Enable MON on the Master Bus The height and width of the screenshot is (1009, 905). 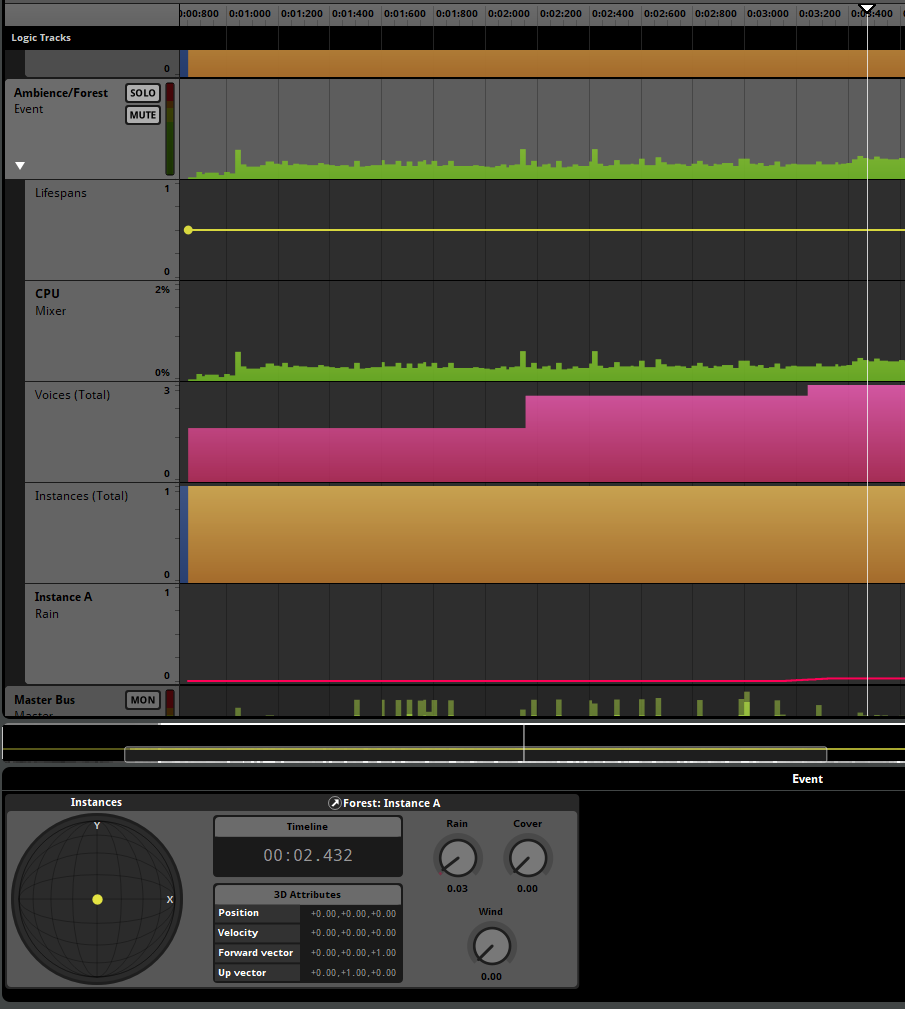142,700
